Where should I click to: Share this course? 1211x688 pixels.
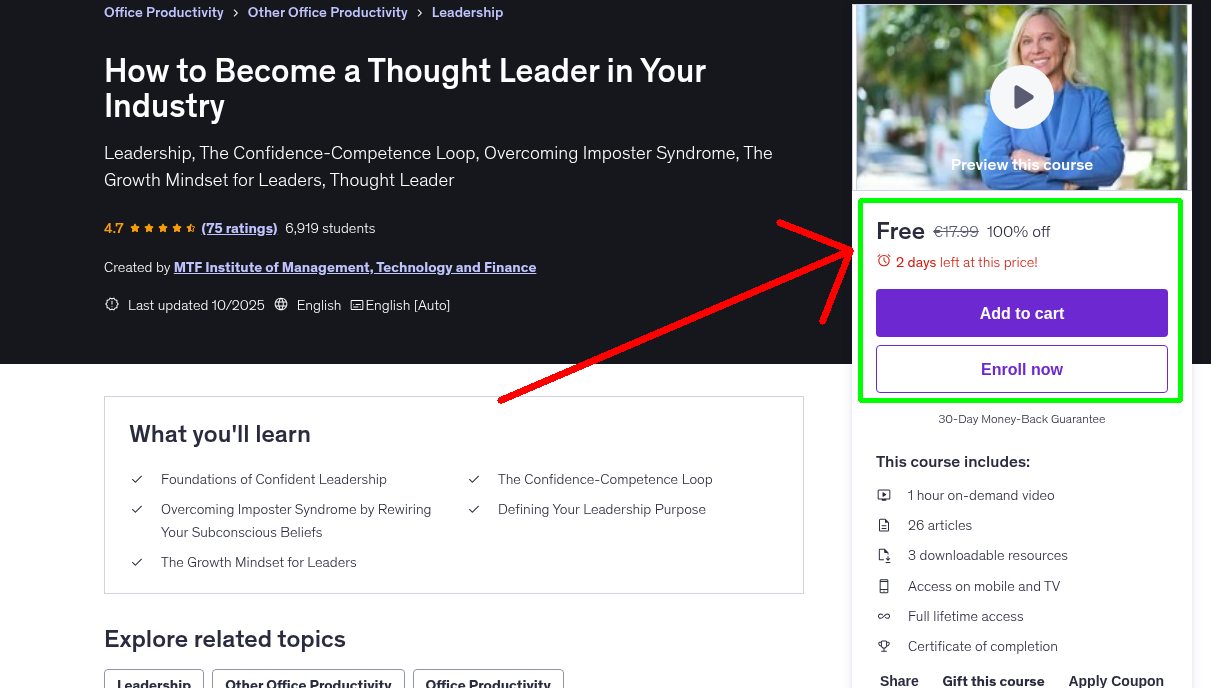(x=898, y=680)
